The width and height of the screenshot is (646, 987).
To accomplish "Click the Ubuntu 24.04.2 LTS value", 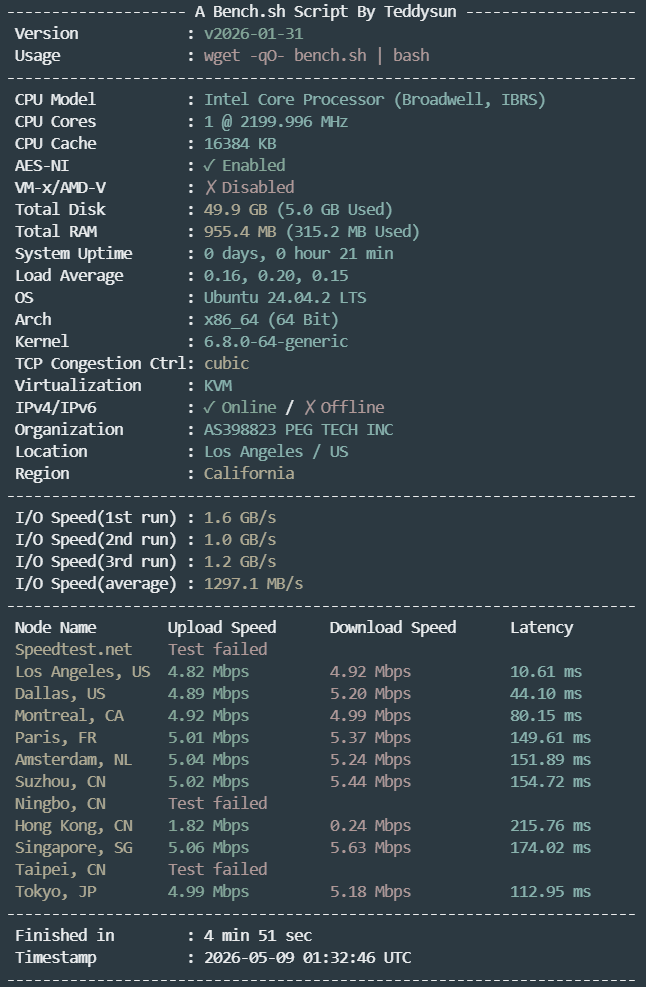I will [285, 298].
